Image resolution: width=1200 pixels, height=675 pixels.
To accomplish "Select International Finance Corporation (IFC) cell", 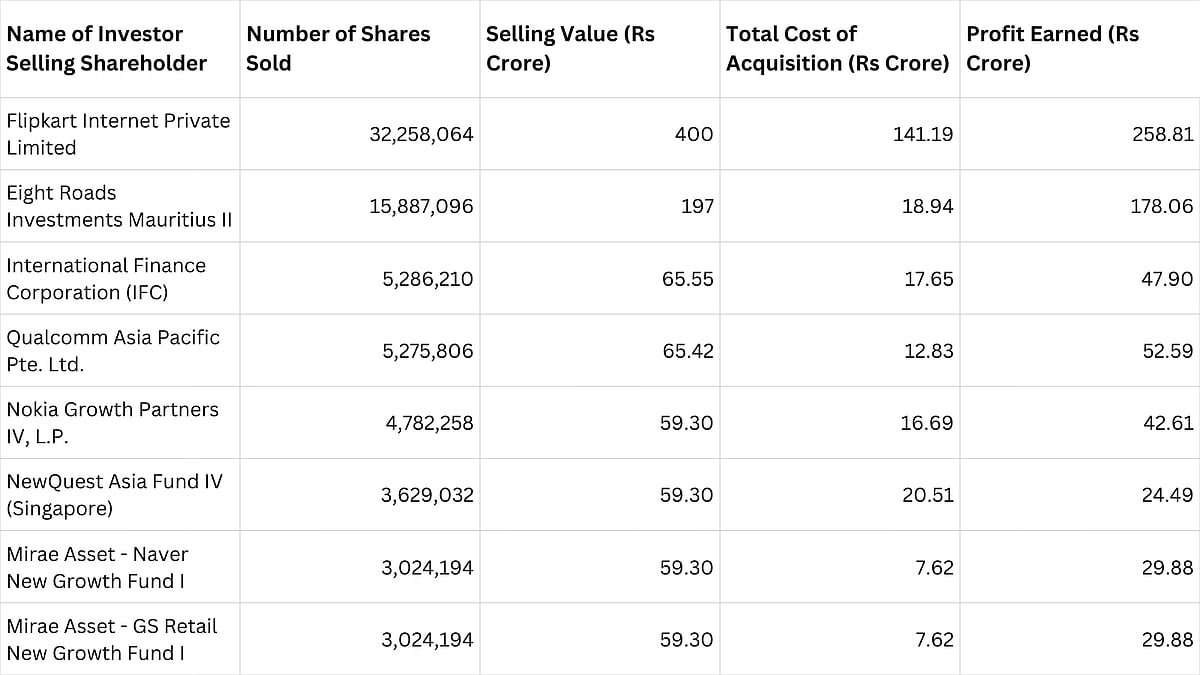I will tap(106, 279).
